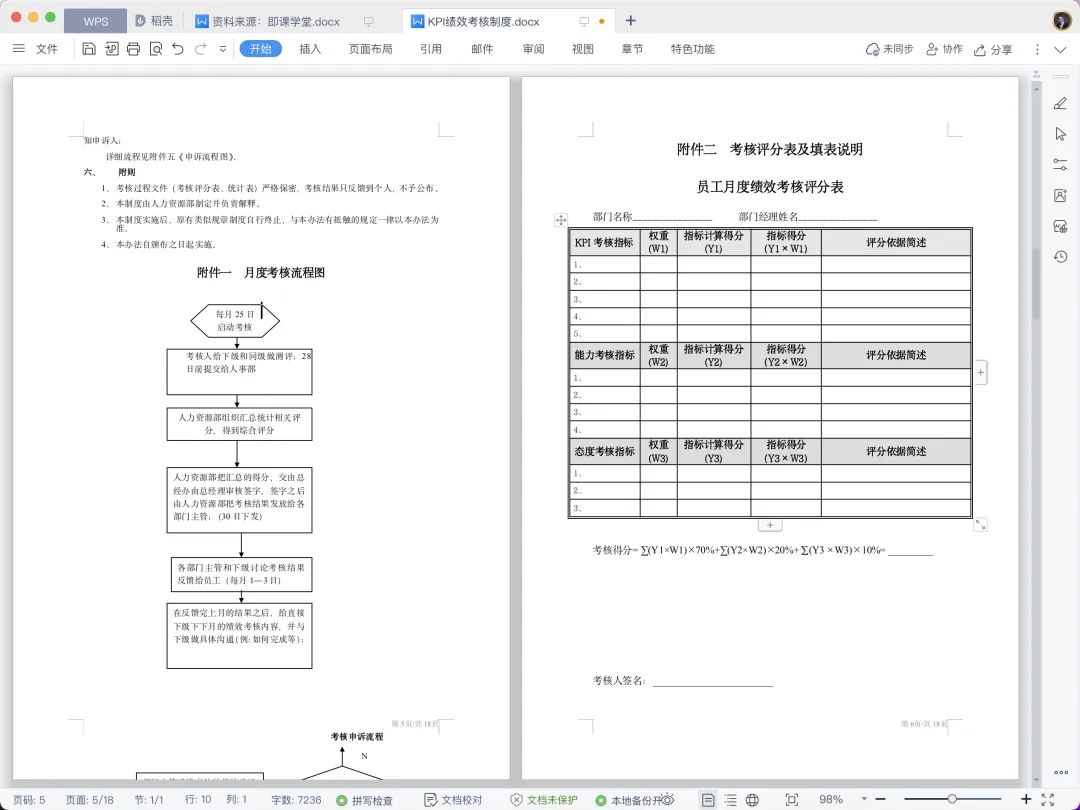
Task: Select the 开始 ribbon tab
Action: 260,49
